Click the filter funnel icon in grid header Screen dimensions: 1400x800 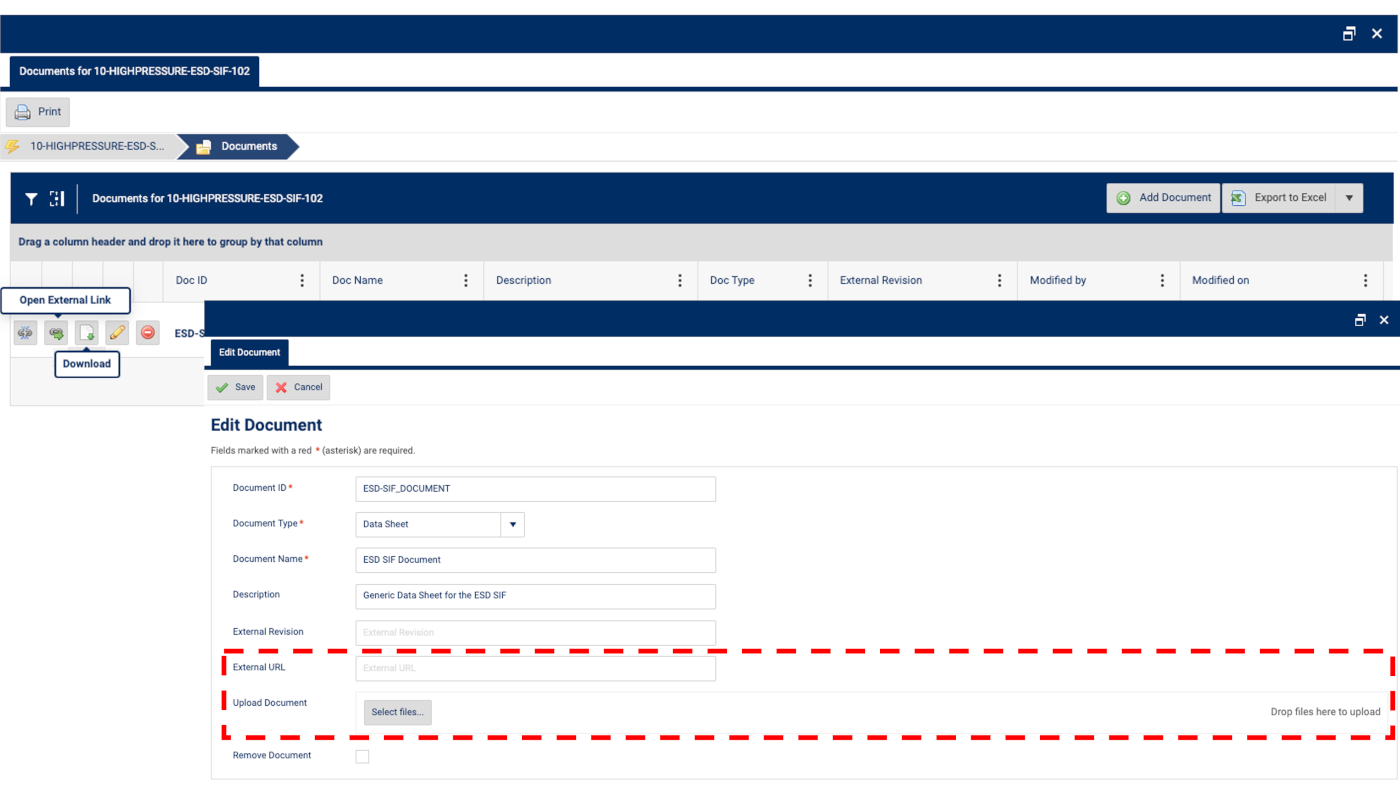tap(31, 199)
